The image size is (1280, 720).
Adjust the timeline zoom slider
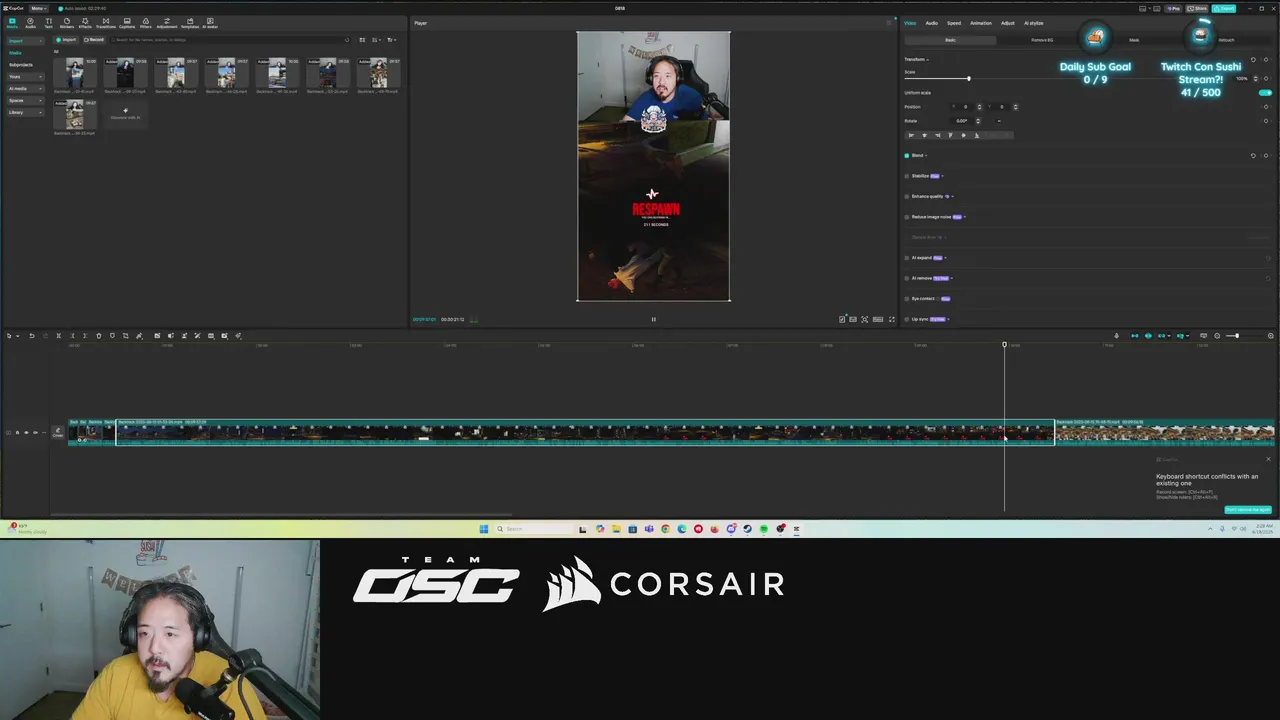pyautogui.click(x=1236, y=336)
